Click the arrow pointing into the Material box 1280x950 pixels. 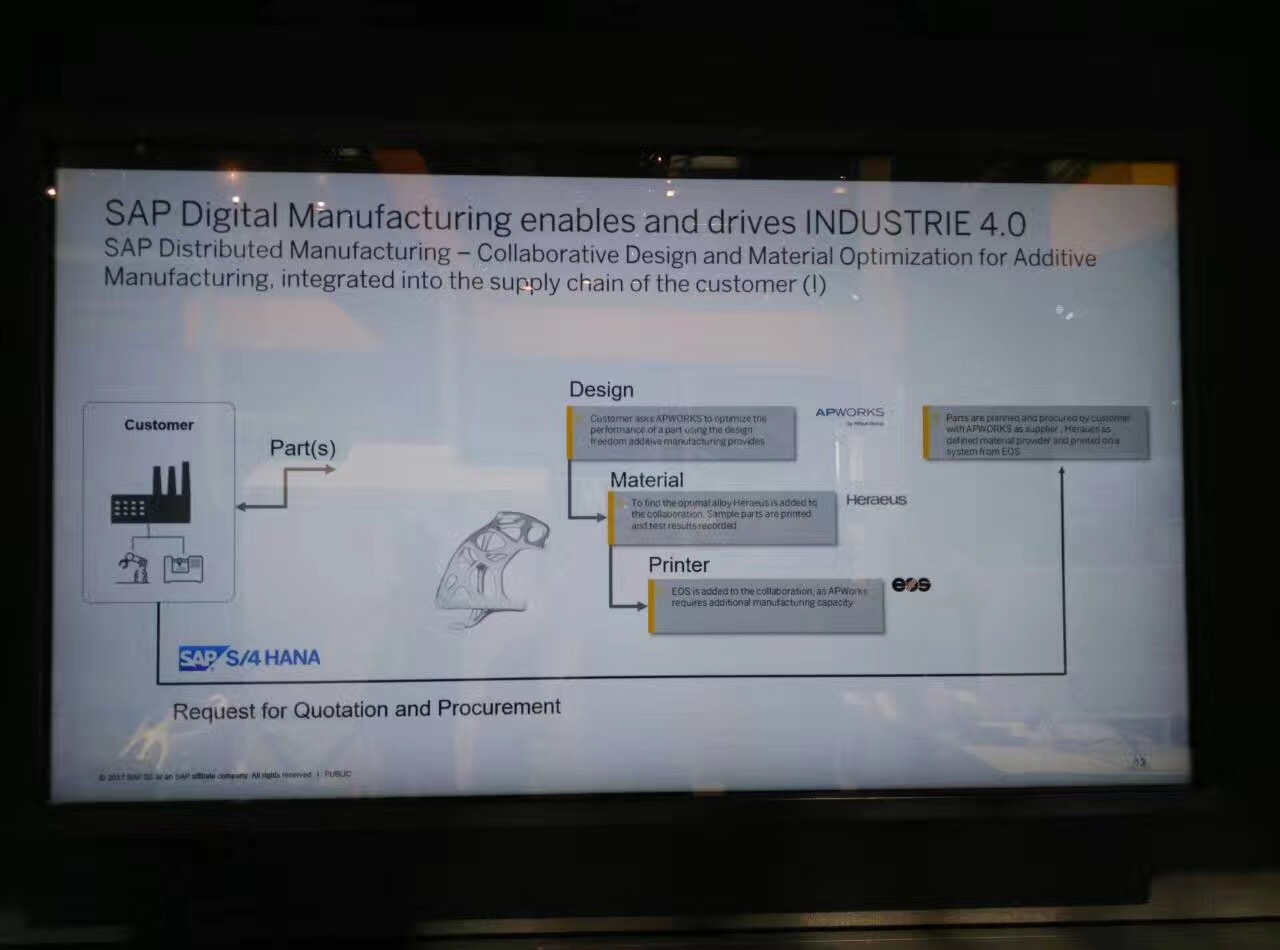pos(590,516)
